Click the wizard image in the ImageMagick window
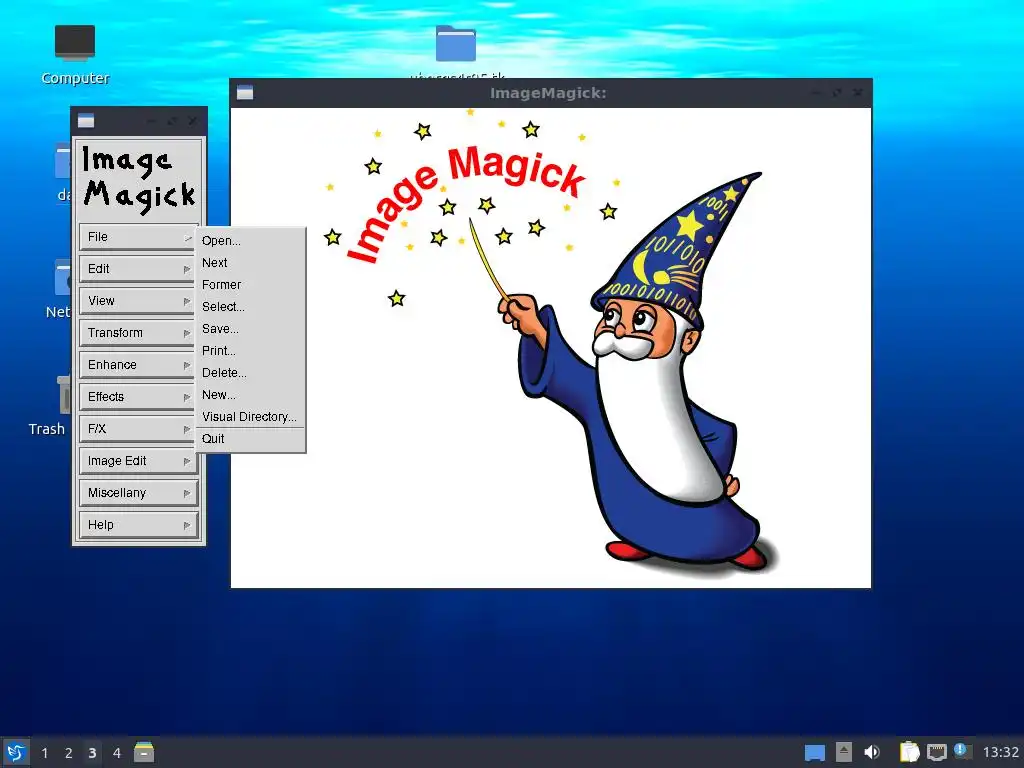Screen dimensions: 1024x768 point(551,347)
